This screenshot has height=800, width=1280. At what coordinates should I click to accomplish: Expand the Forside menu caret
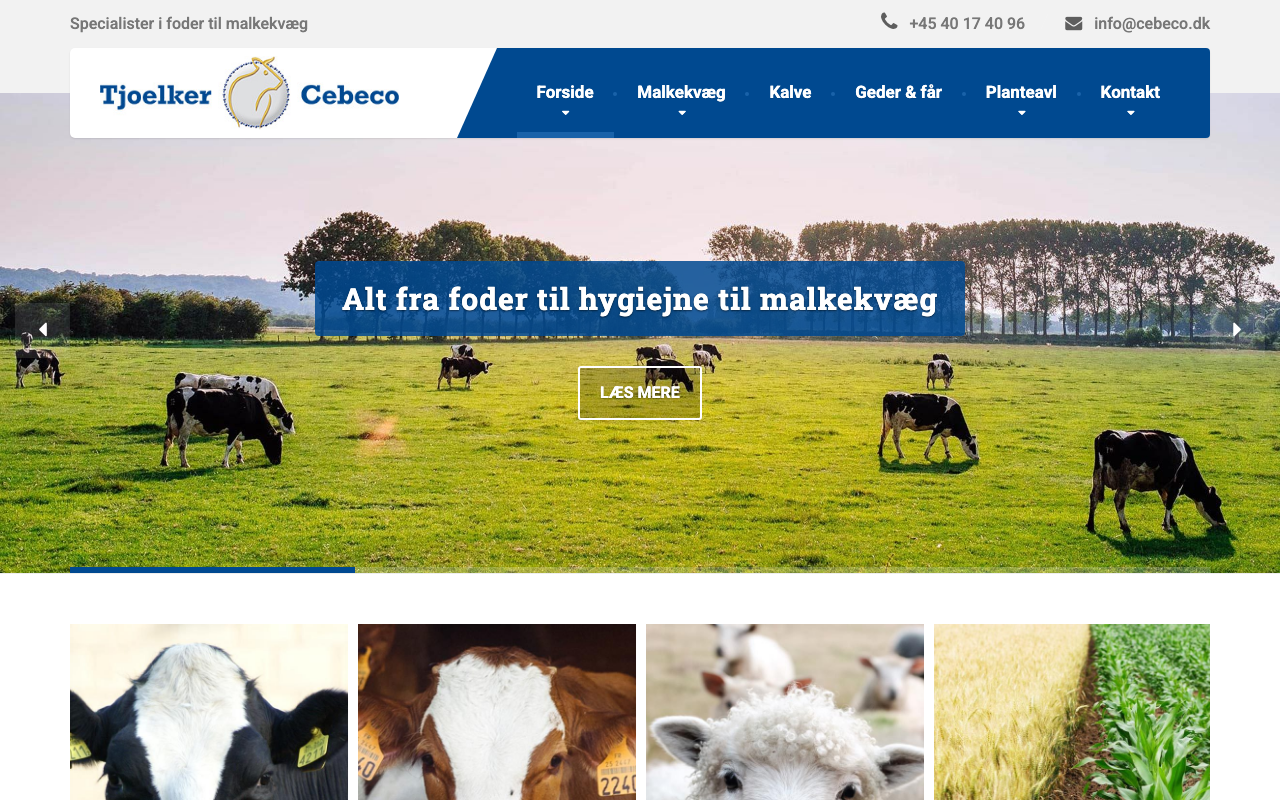(x=565, y=113)
